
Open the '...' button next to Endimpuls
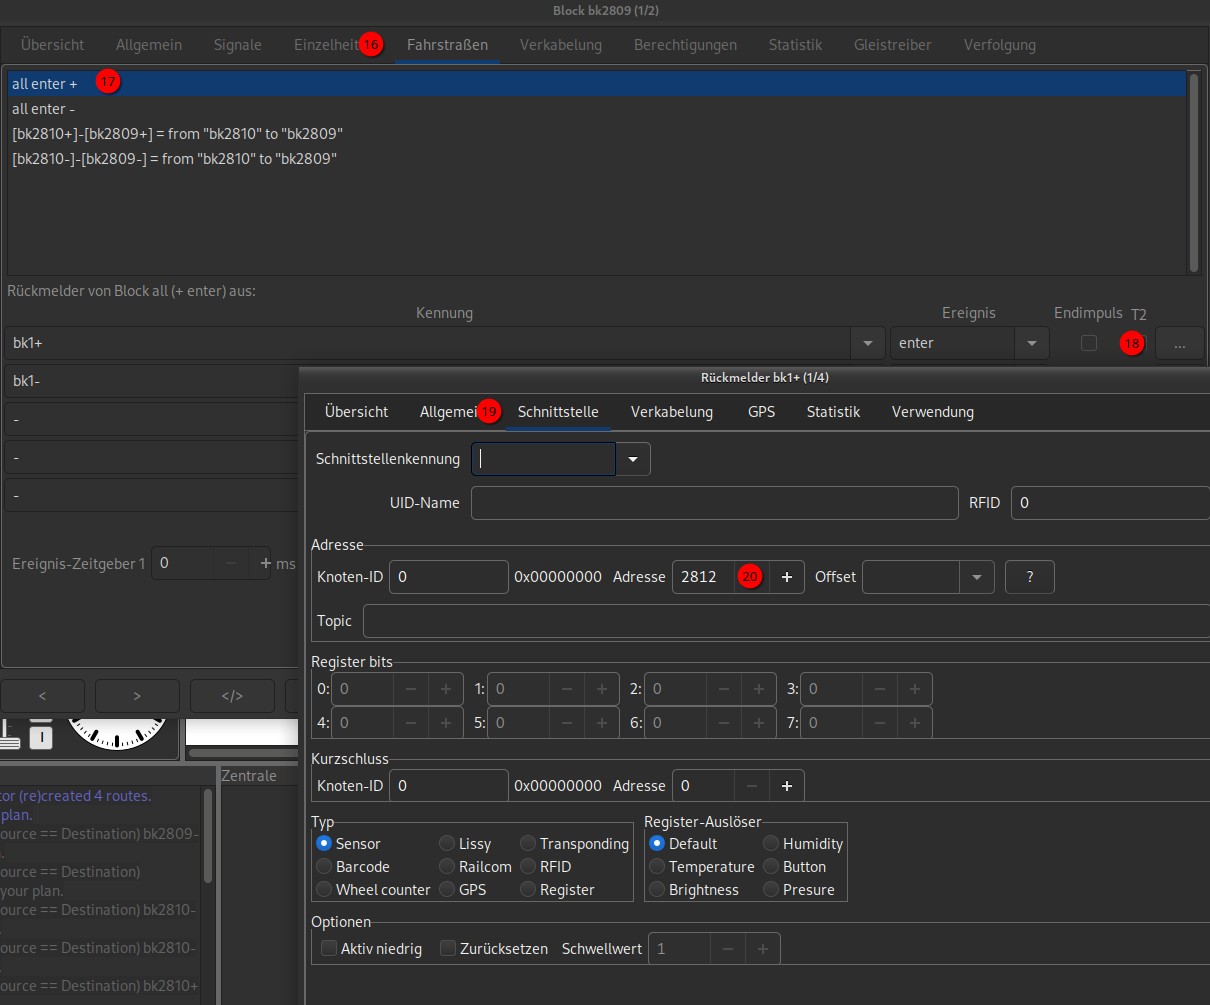click(x=1180, y=343)
